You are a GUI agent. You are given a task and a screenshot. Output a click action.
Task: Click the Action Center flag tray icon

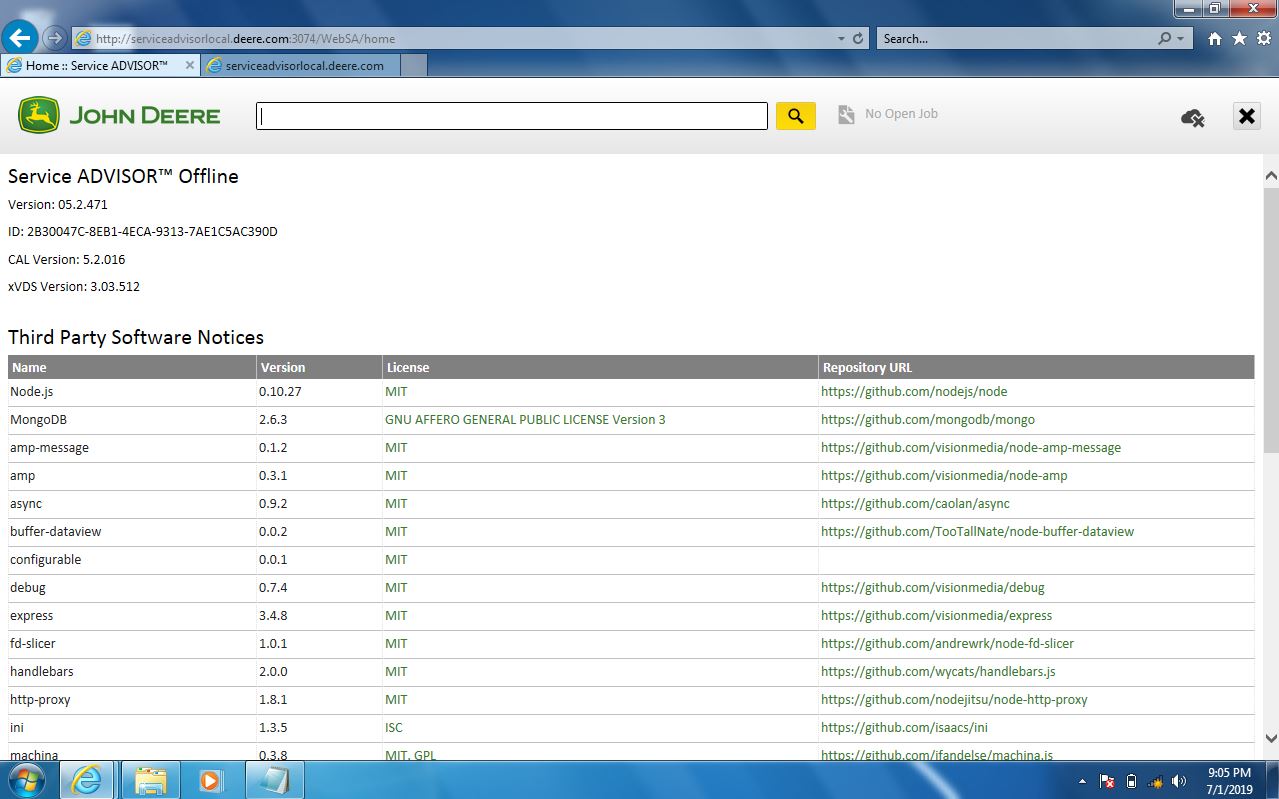pyautogui.click(x=1107, y=781)
